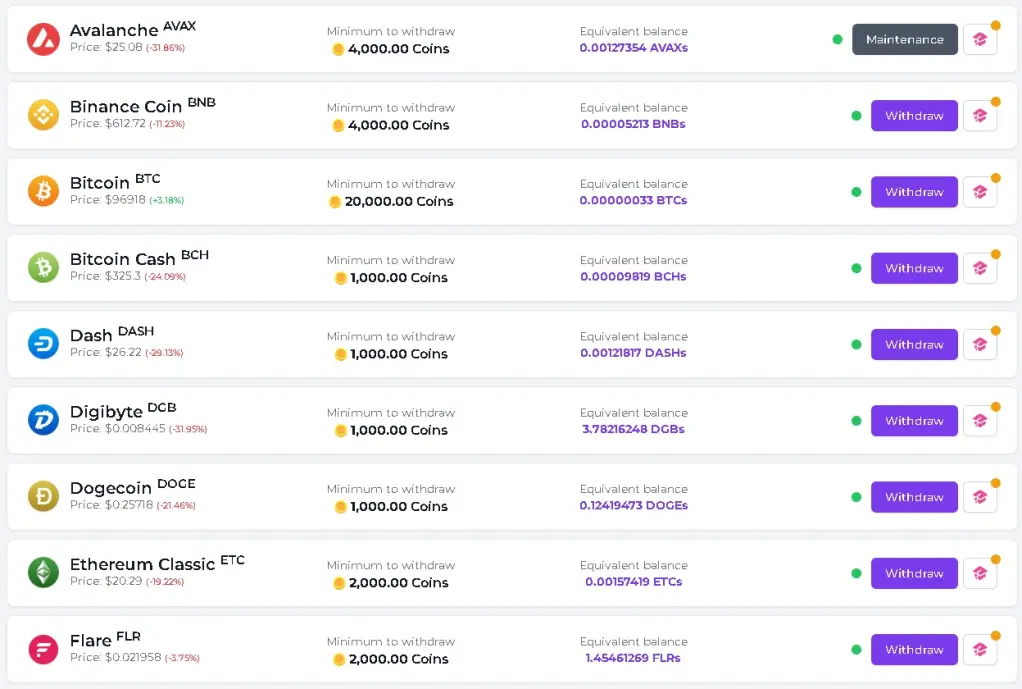Click the 4,000.00 Coins minimum for Binance Coin

[x=391, y=125]
